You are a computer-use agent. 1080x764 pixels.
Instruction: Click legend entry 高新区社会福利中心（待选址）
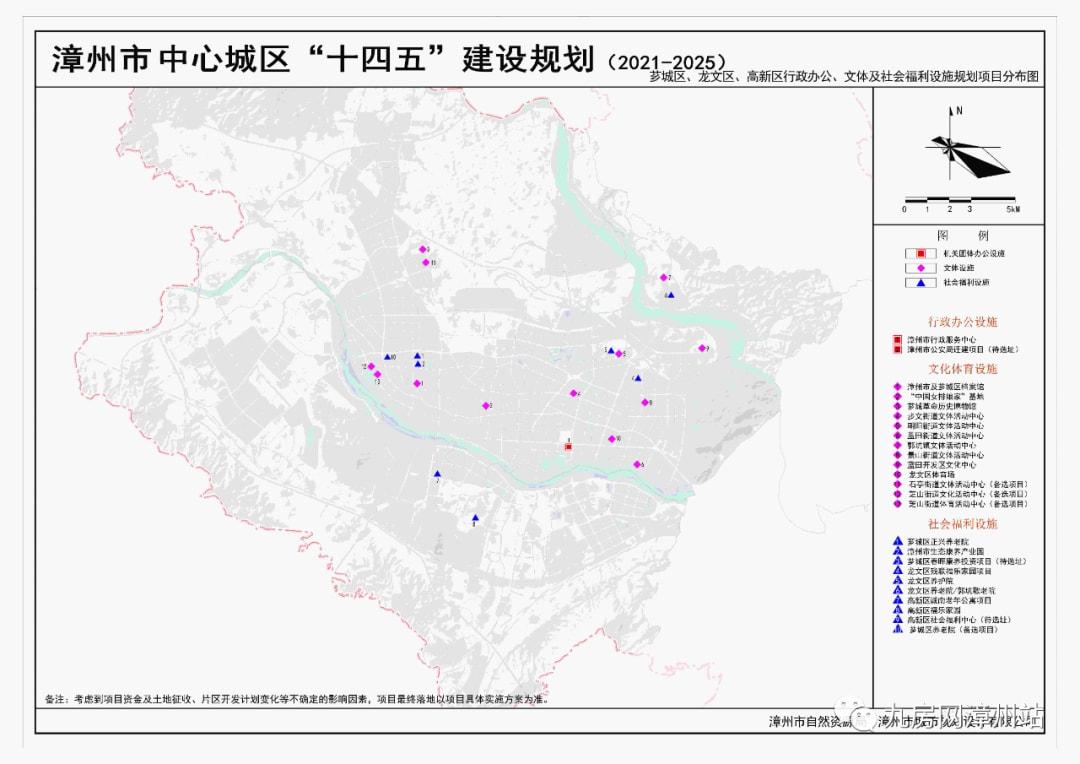(959, 620)
